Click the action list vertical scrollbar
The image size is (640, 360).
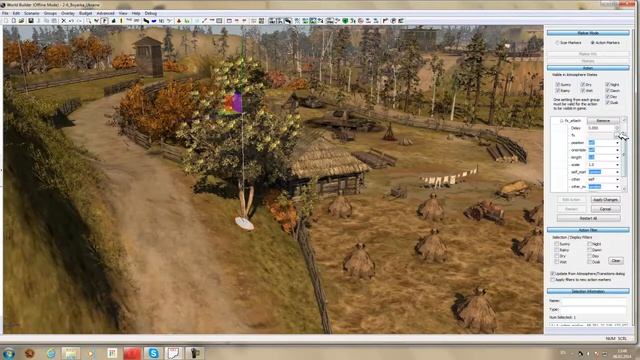point(624,155)
